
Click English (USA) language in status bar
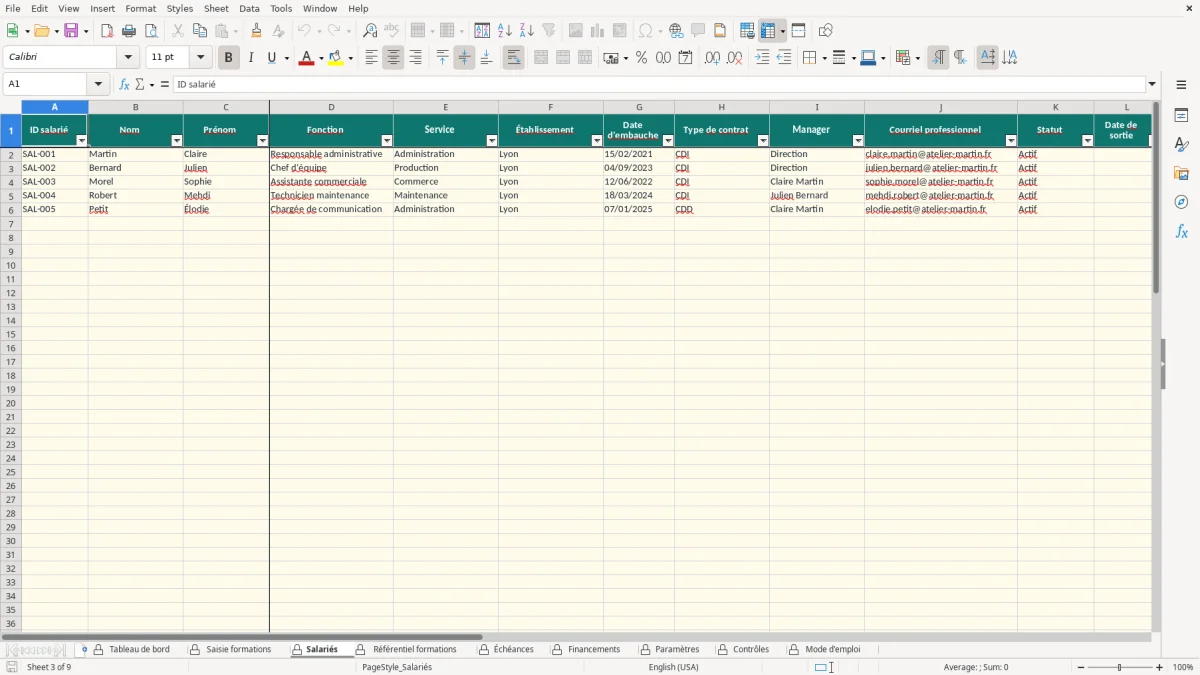click(674, 667)
